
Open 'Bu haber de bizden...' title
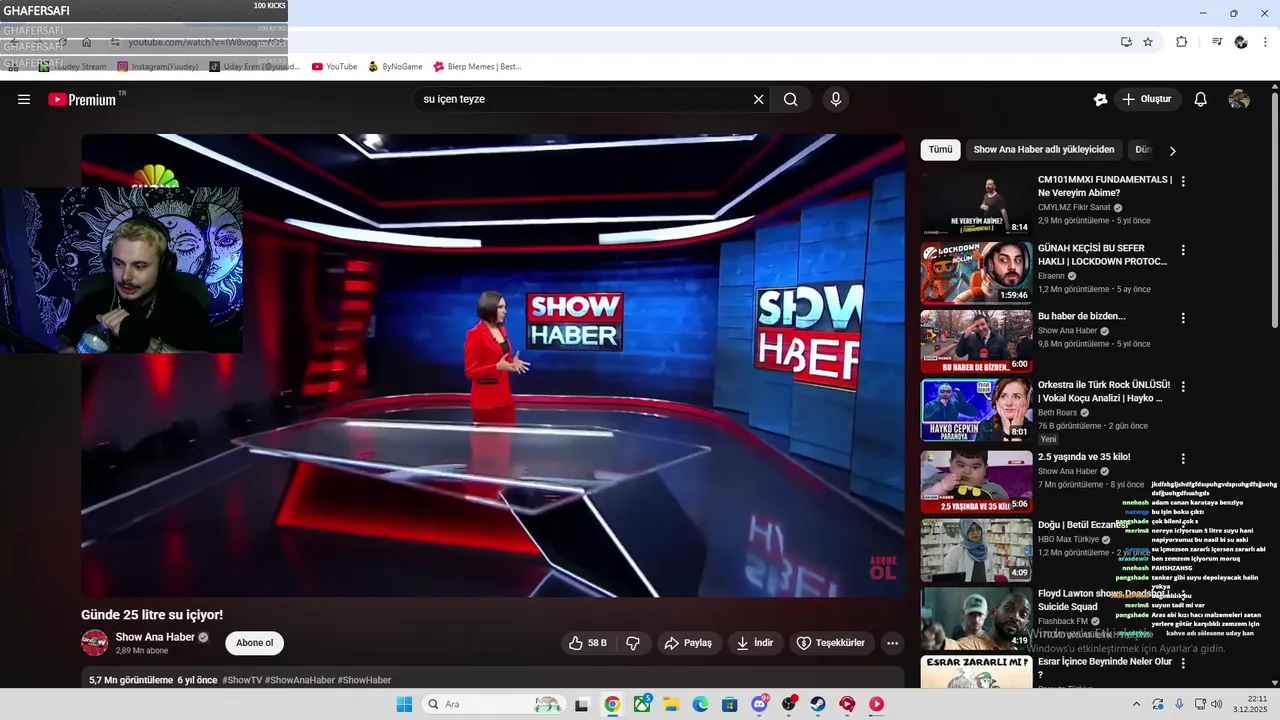tap(1082, 316)
